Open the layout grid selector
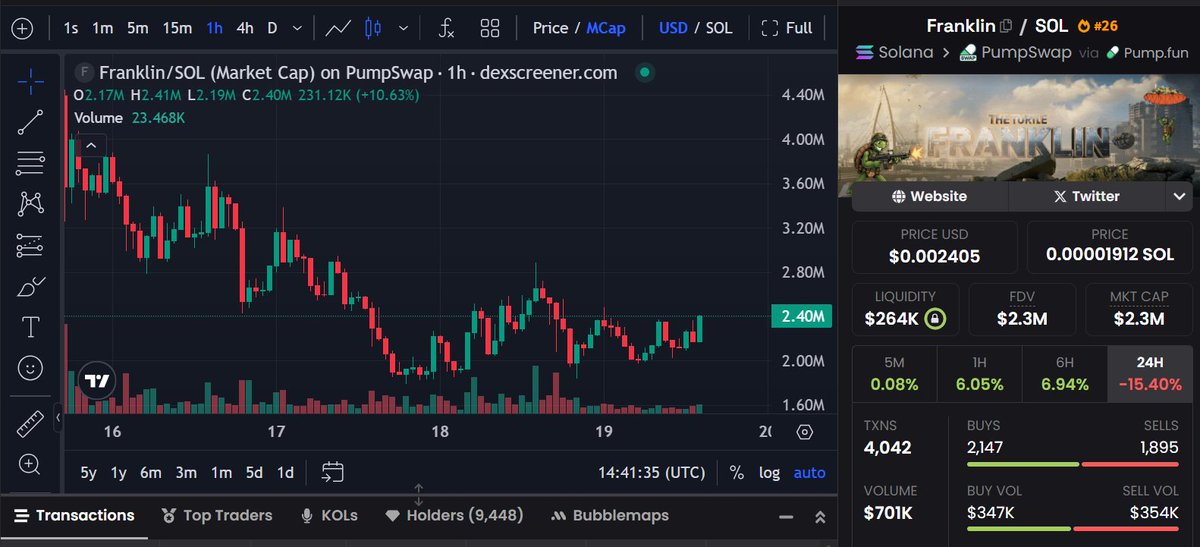This screenshot has width=1200, height=547. point(490,28)
